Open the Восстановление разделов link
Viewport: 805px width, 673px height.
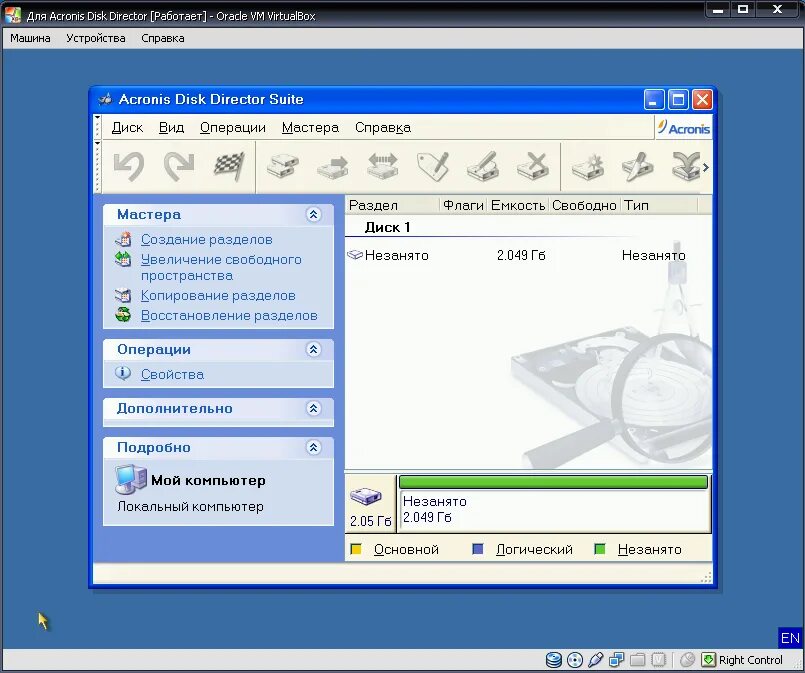tap(229, 315)
